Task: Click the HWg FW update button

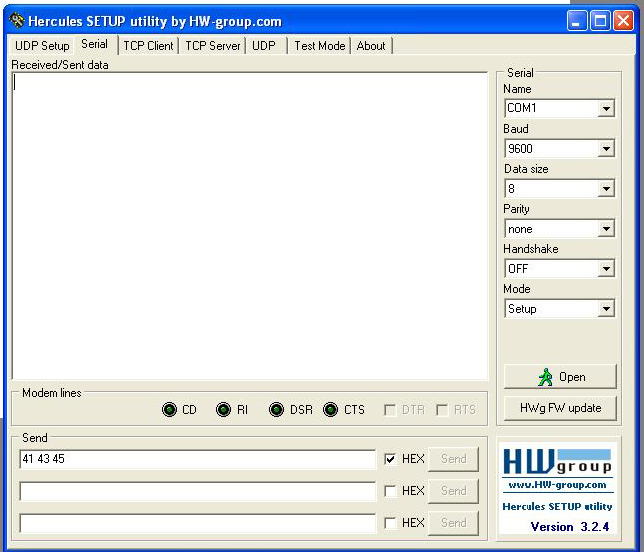Action: click(x=560, y=408)
